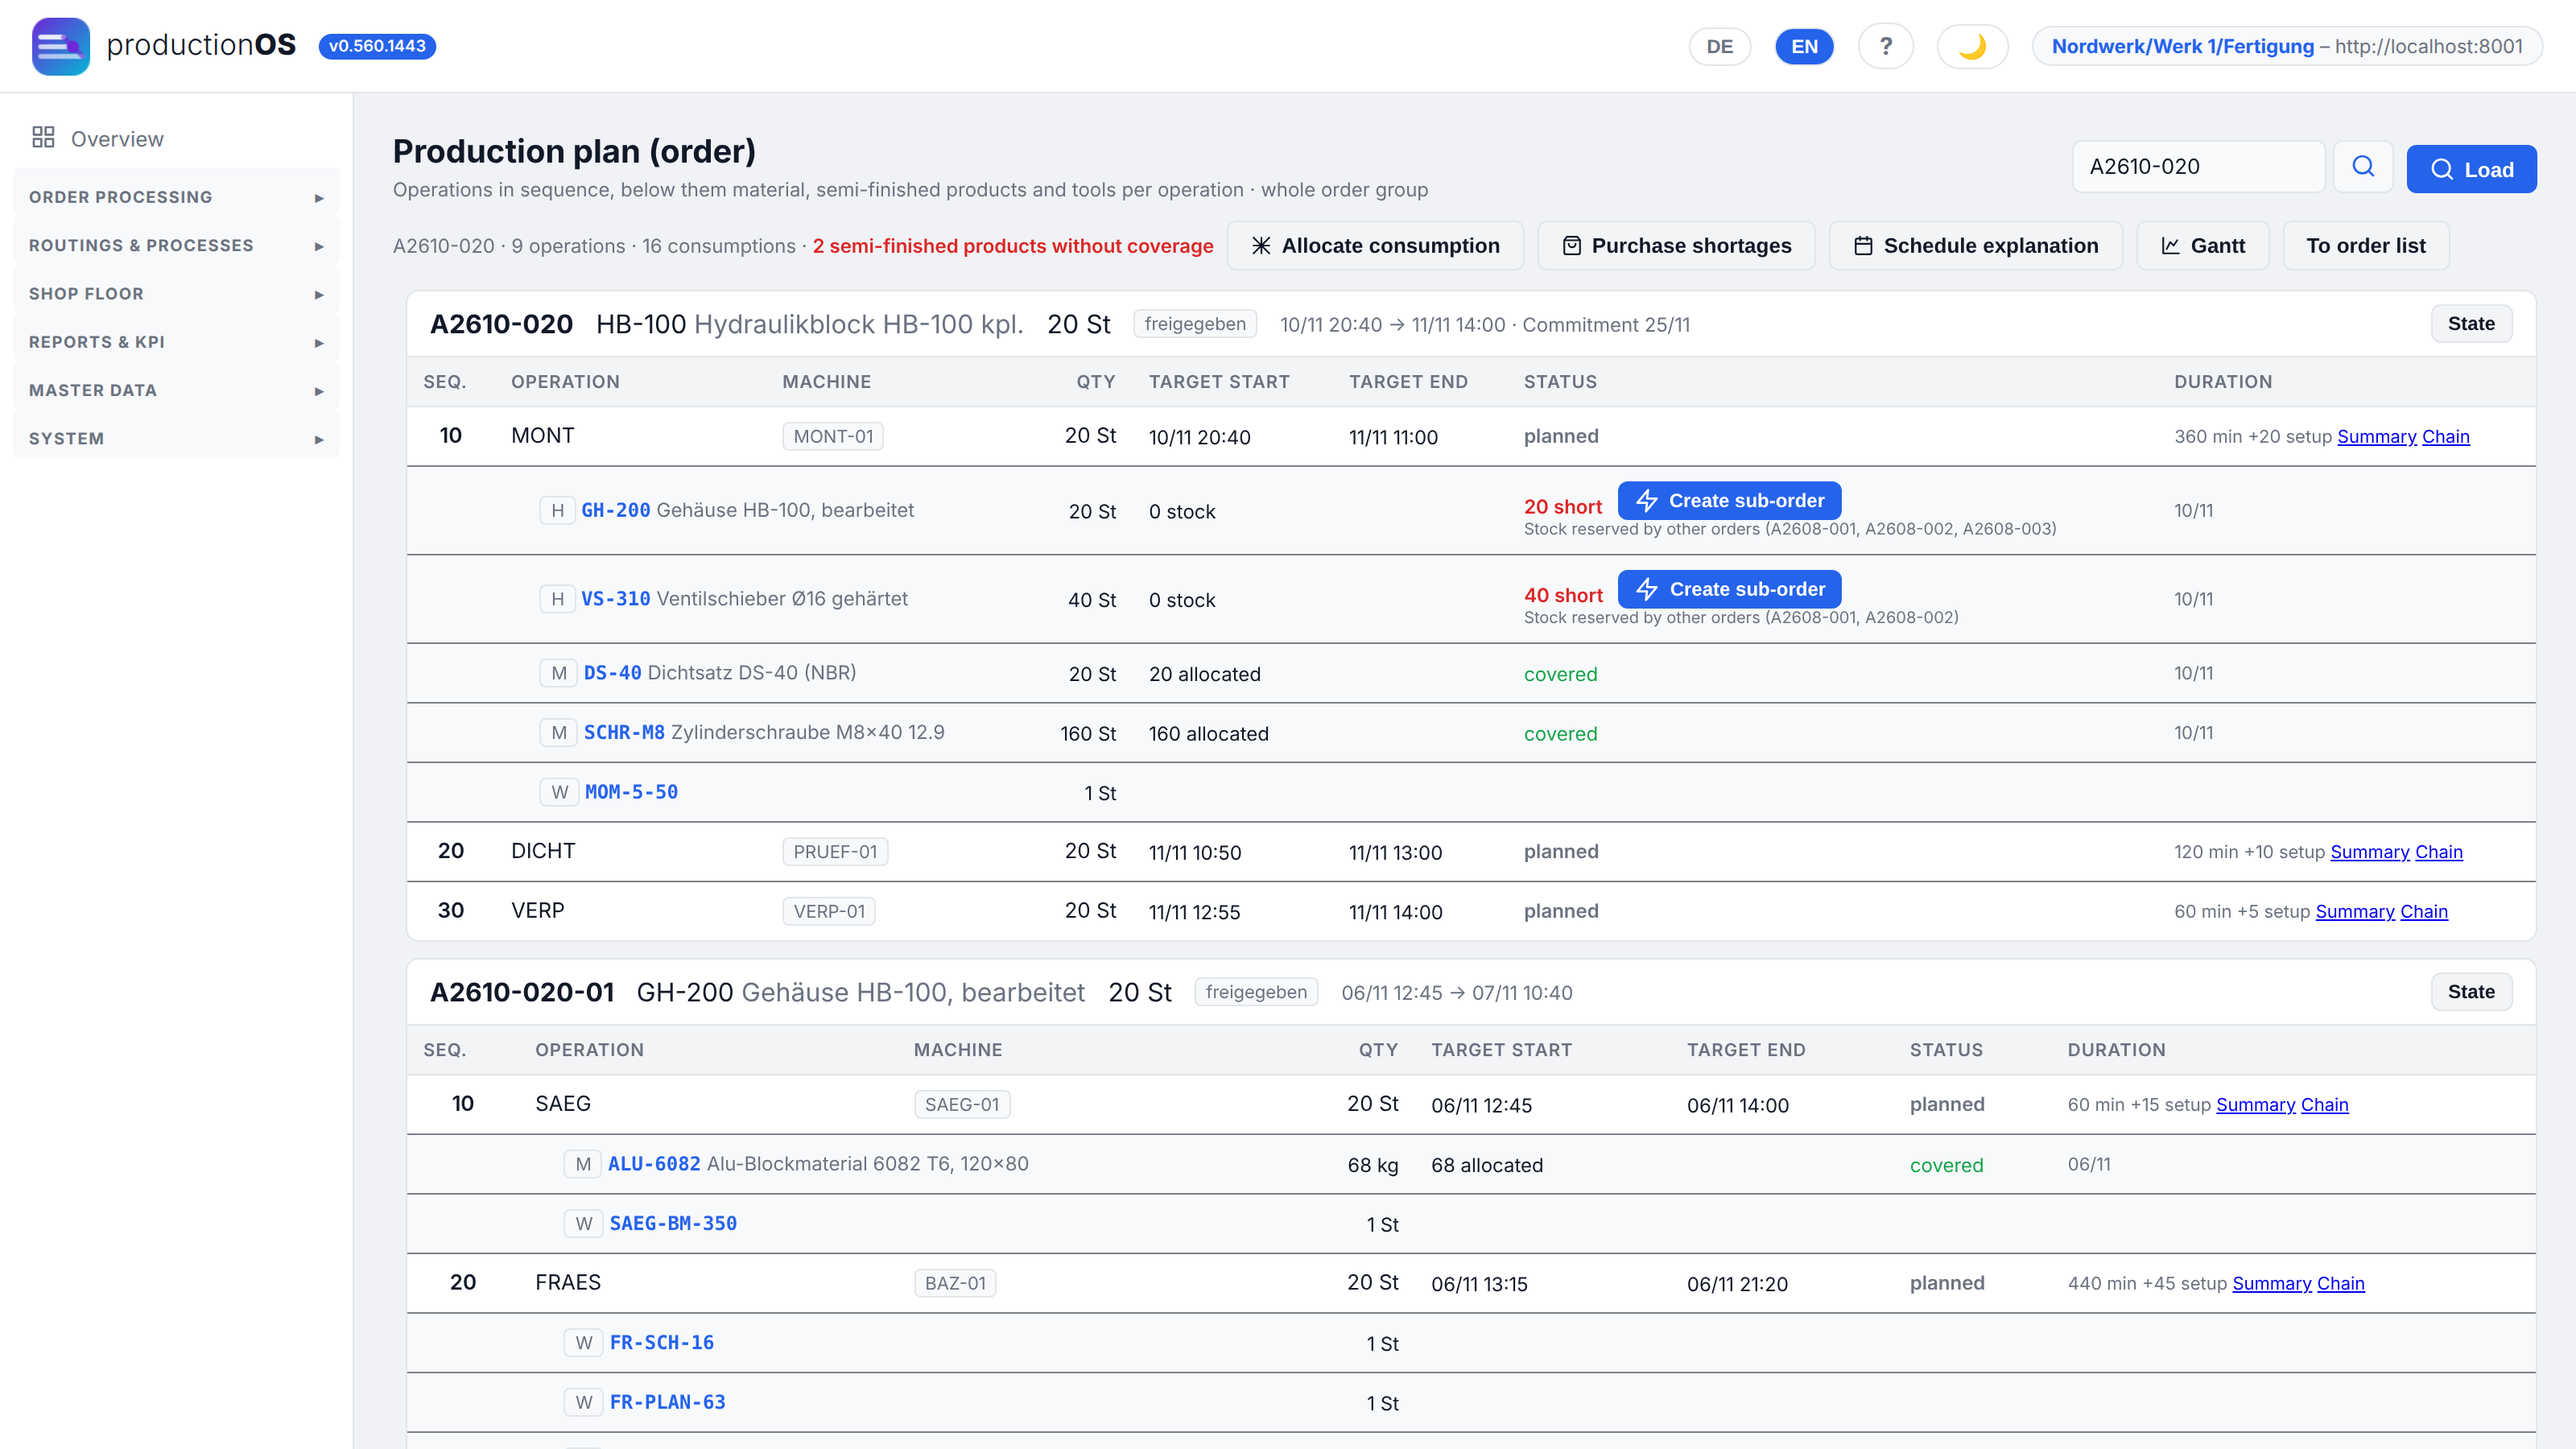This screenshot has width=2576, height=1449.
Task: Open GH-200 item link
Action: click(616, 511)
